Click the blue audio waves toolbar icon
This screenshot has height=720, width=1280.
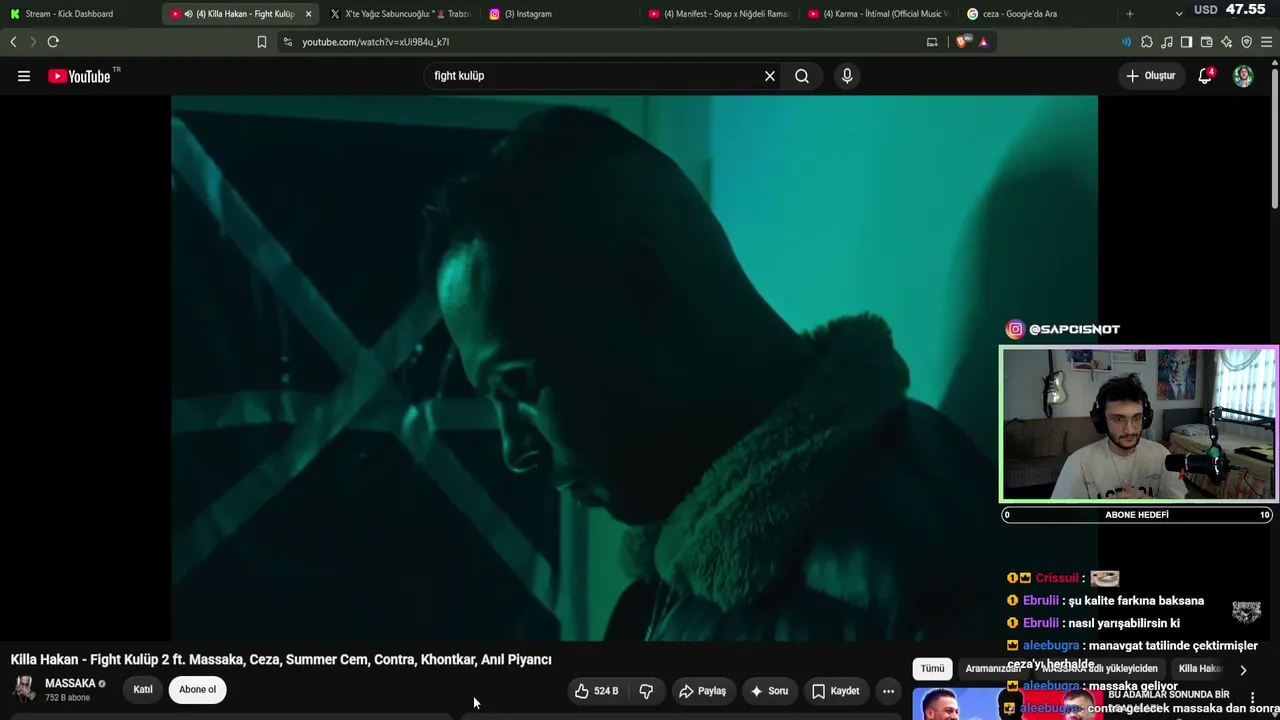[1127, 42]
